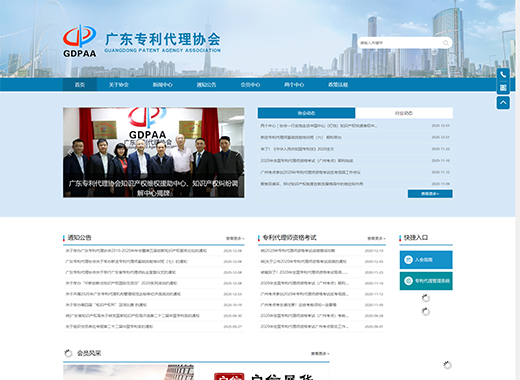The height and width of the screenshot is (380, 520).
Task: Select 首页 in the navigation bar
Action: (80, 85)
